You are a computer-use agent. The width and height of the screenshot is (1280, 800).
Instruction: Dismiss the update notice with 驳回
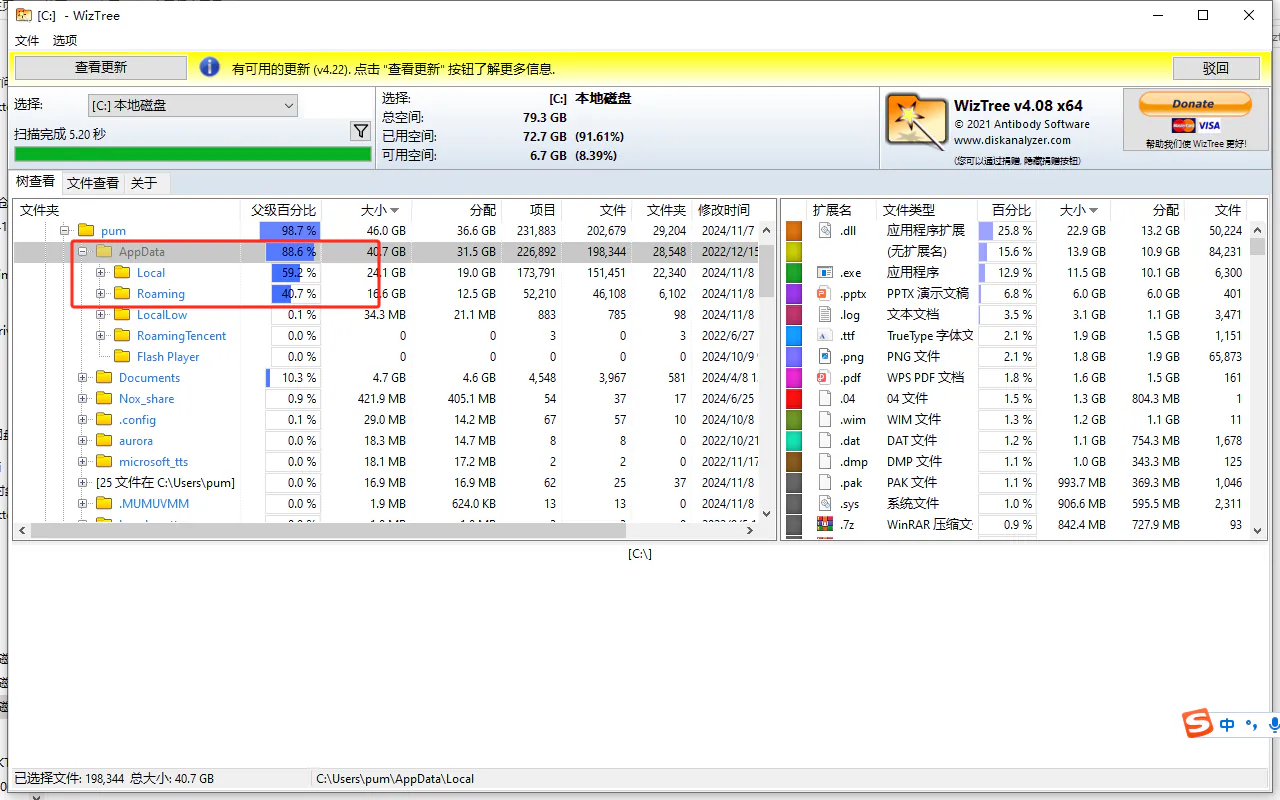1215,68
